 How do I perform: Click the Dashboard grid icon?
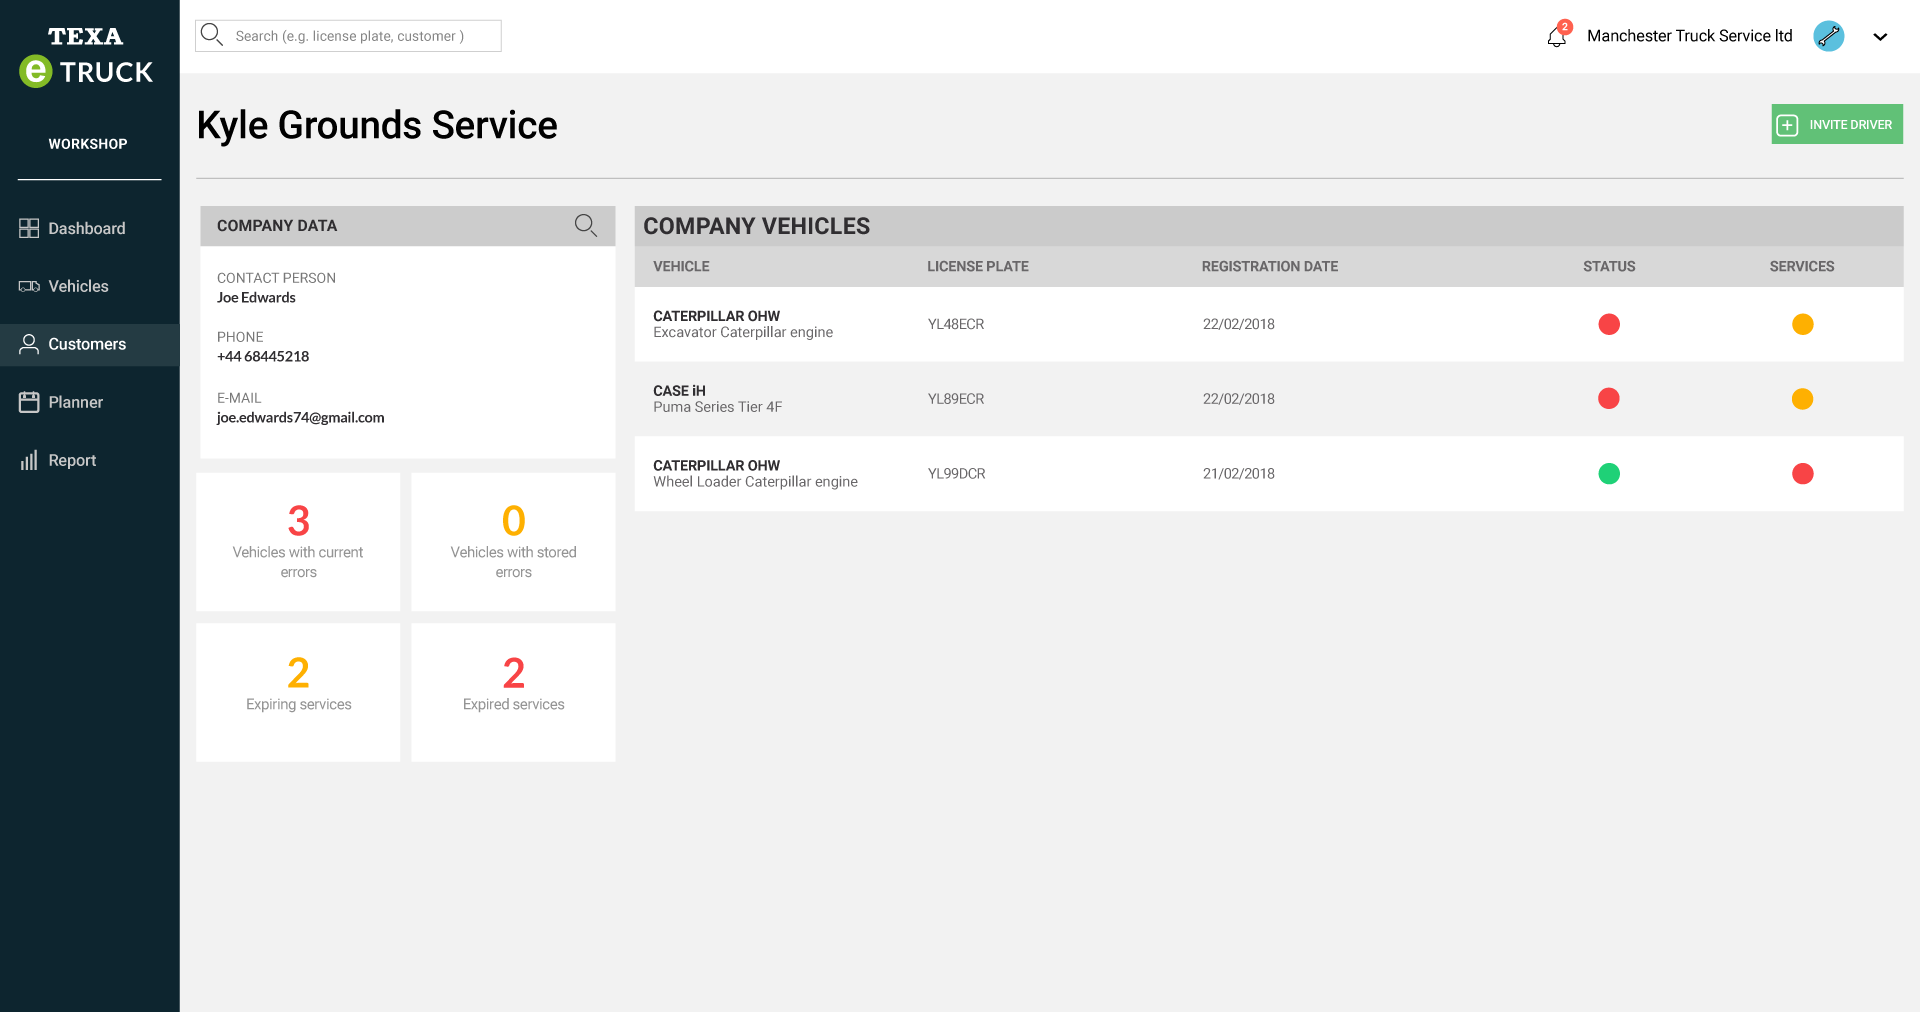29,228
